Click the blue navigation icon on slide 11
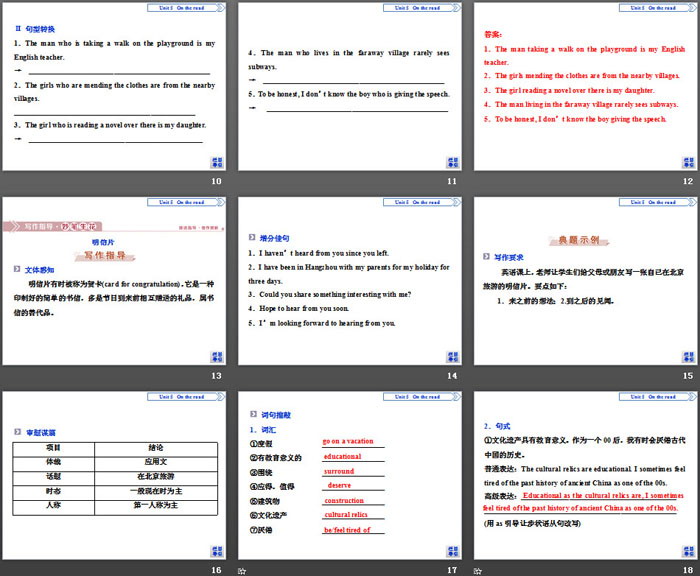Image resolution: width=700 pixels, height=576 pixels. pos(453,162)
